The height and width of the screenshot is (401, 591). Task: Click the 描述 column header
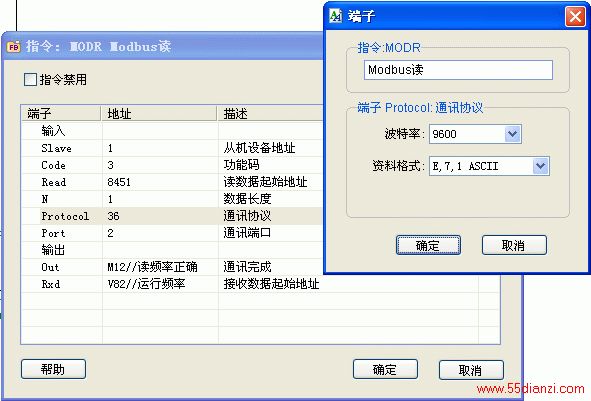coord(270,113)
